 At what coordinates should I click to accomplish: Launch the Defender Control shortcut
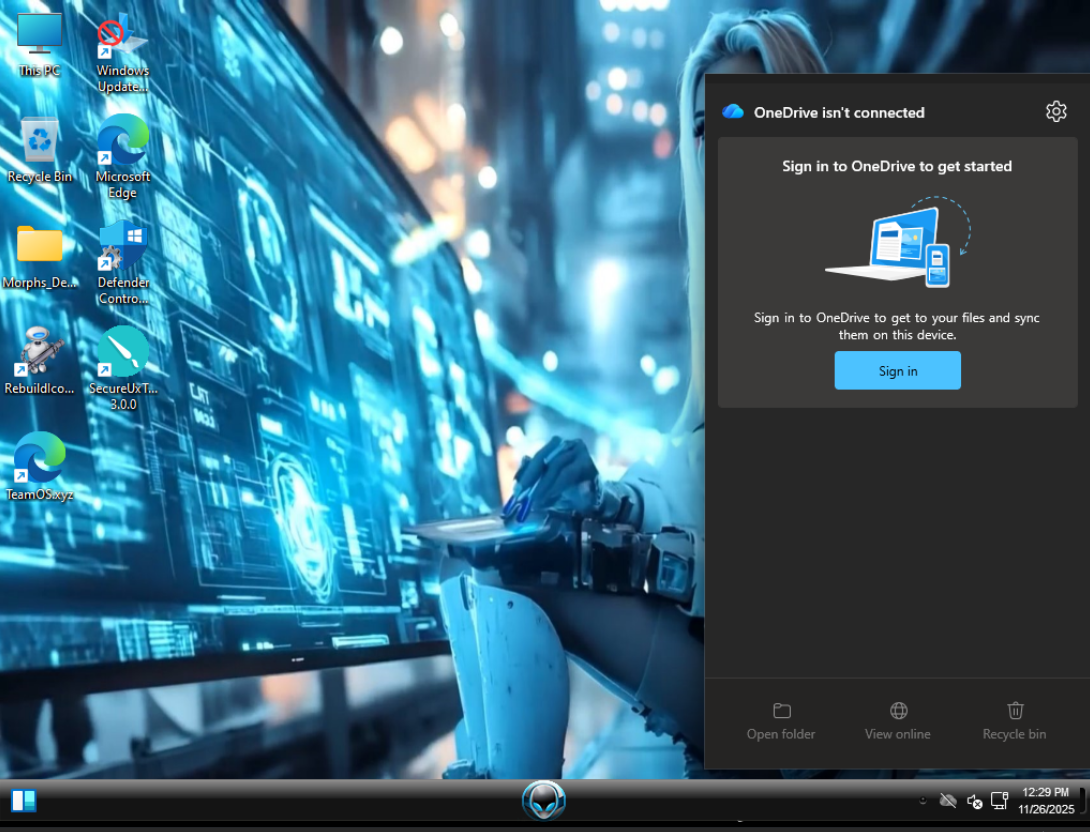123,260
